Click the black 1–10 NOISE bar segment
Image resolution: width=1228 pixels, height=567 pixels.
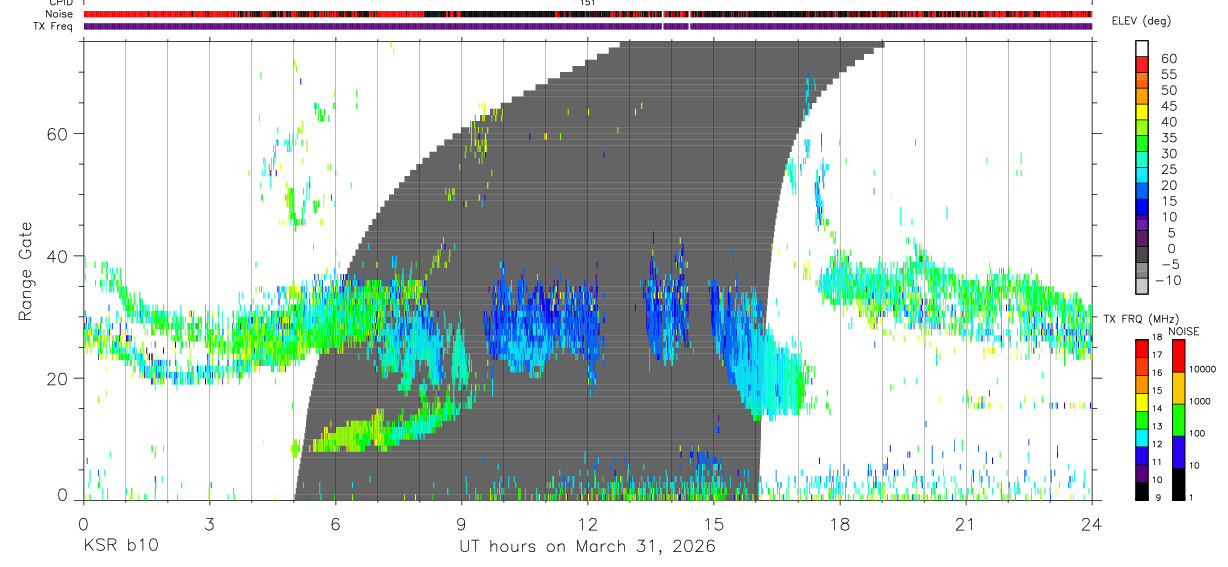[x=1178, y=483]
